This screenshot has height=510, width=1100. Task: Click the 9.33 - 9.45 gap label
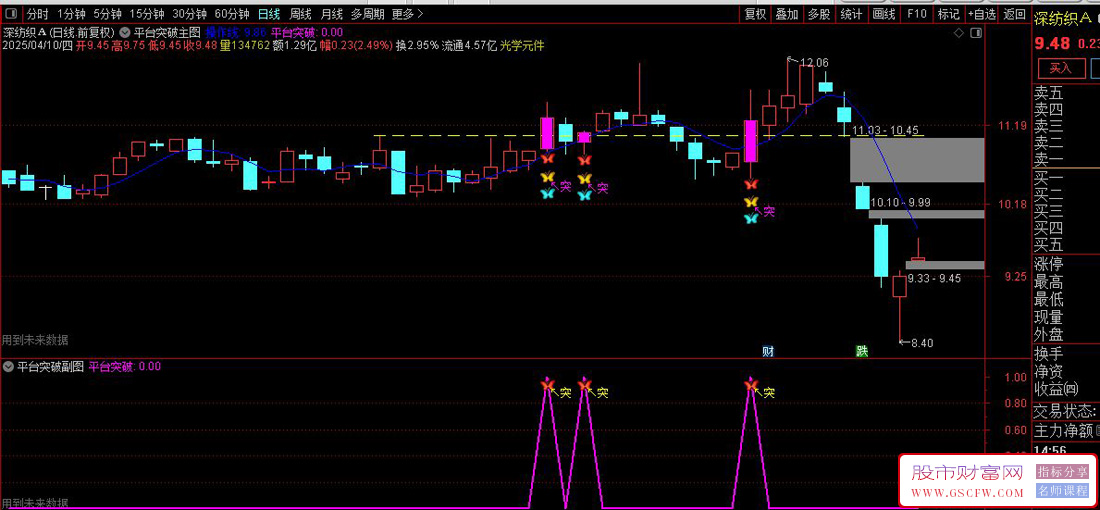click(x=934, y=279)
